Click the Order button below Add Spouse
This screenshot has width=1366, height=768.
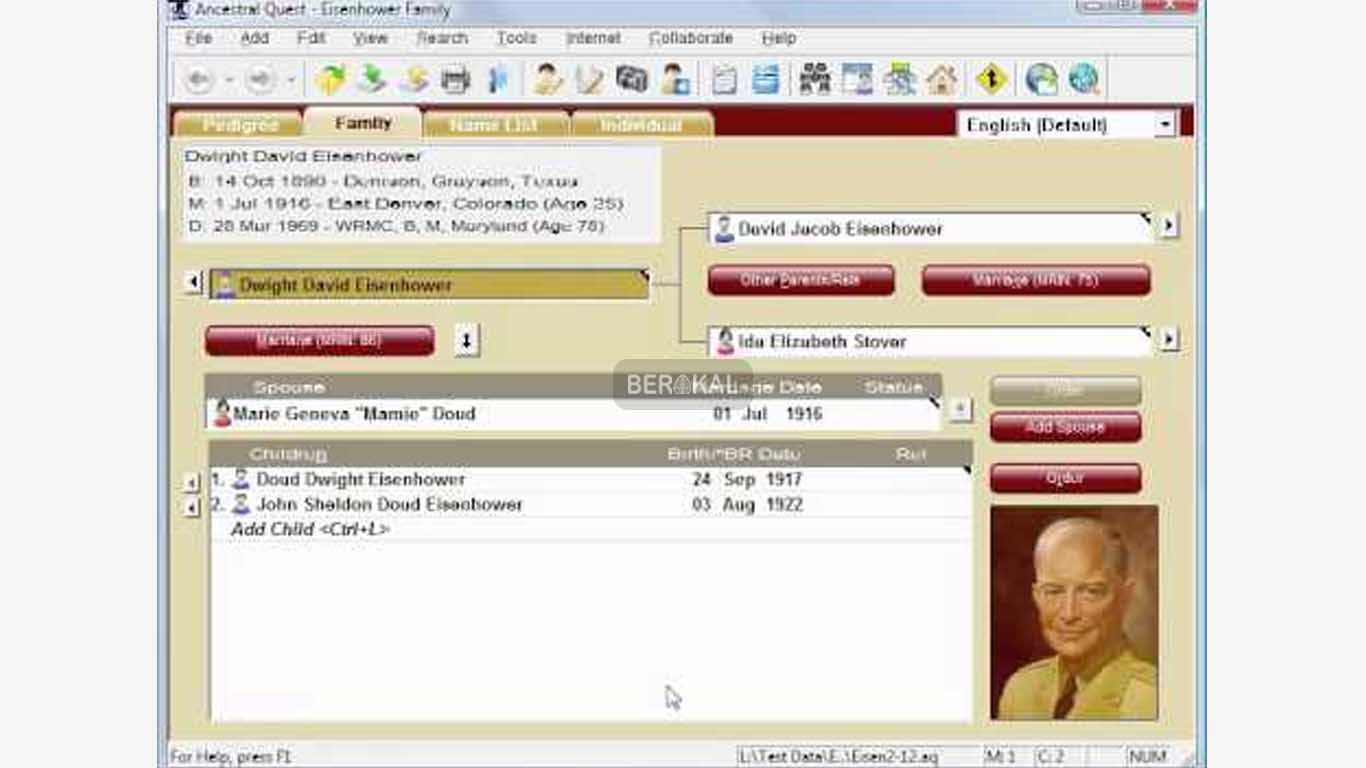click(1065, 478)
